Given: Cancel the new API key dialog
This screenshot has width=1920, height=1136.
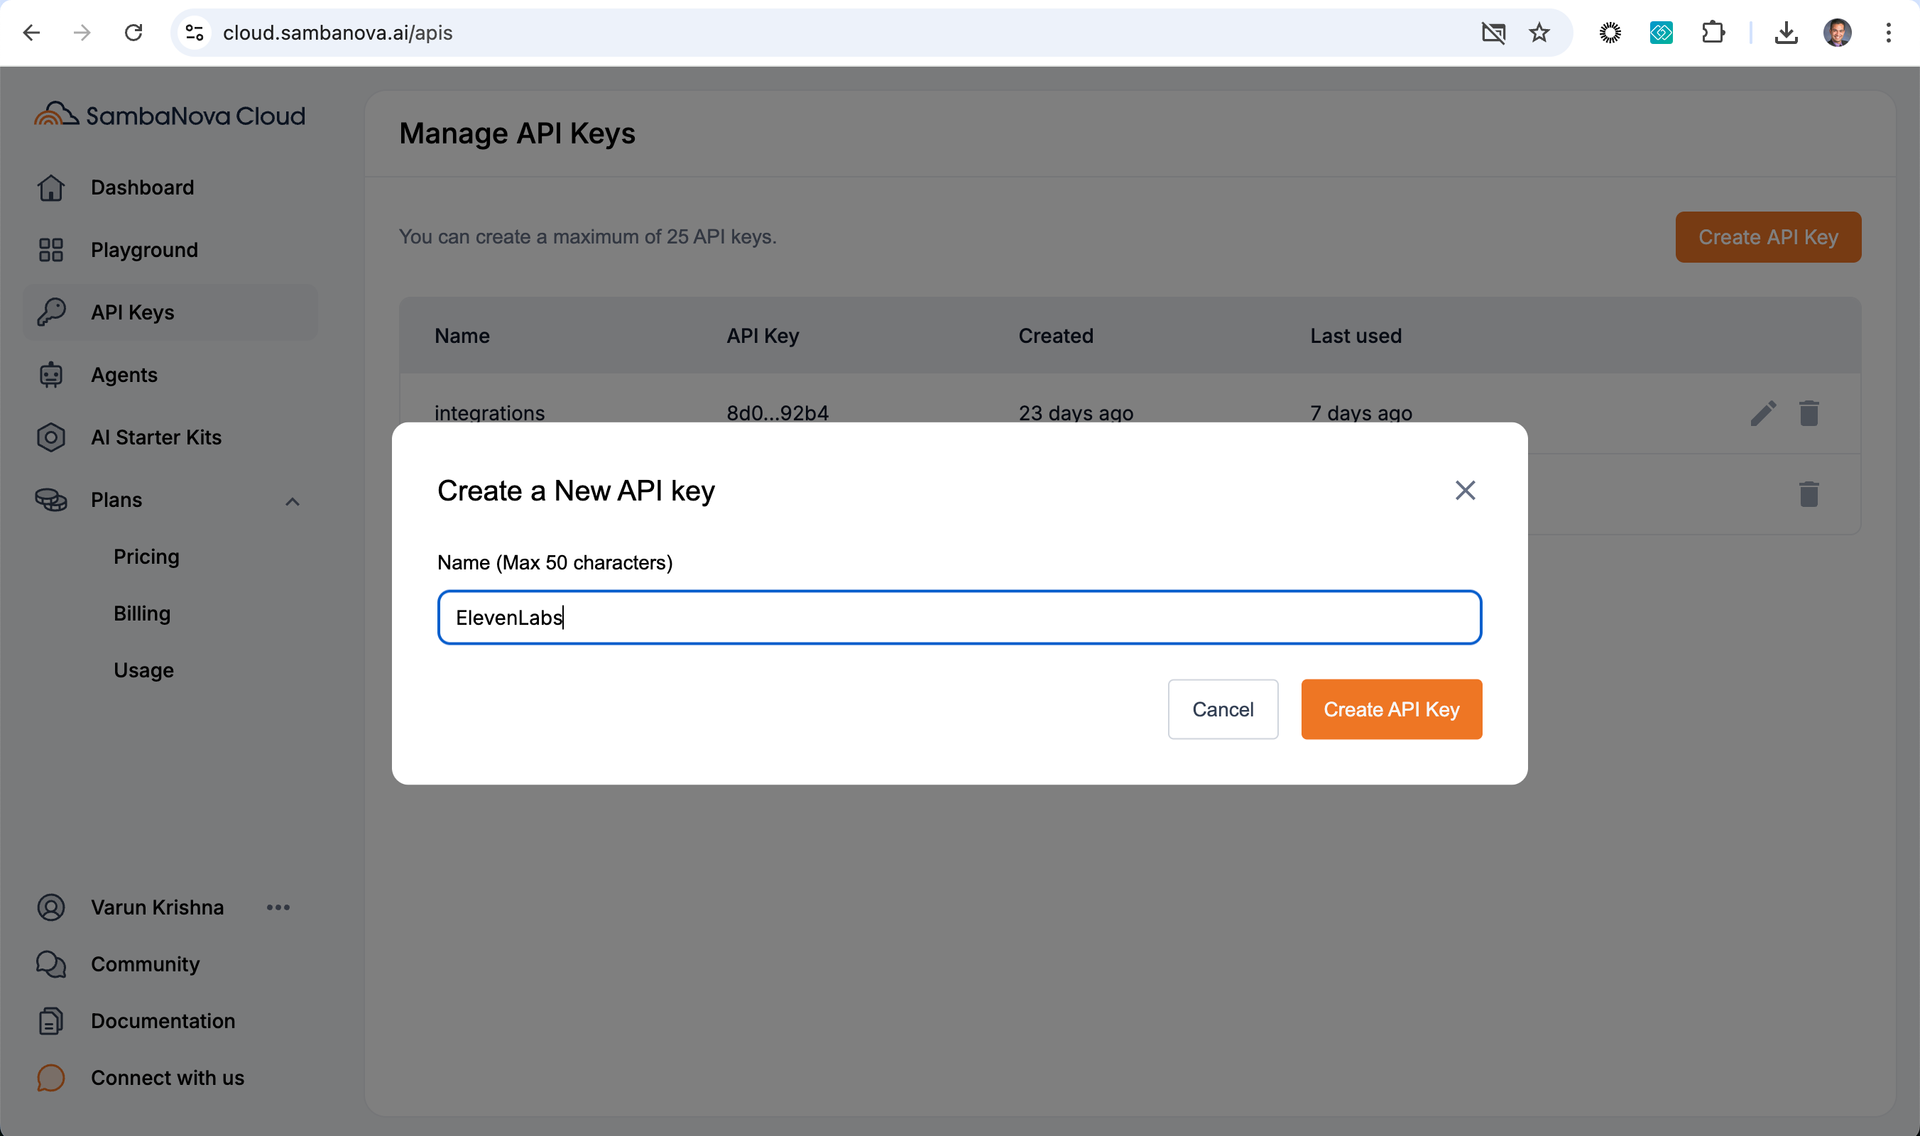Looking at the screenshot, I should coord(1222,709).
